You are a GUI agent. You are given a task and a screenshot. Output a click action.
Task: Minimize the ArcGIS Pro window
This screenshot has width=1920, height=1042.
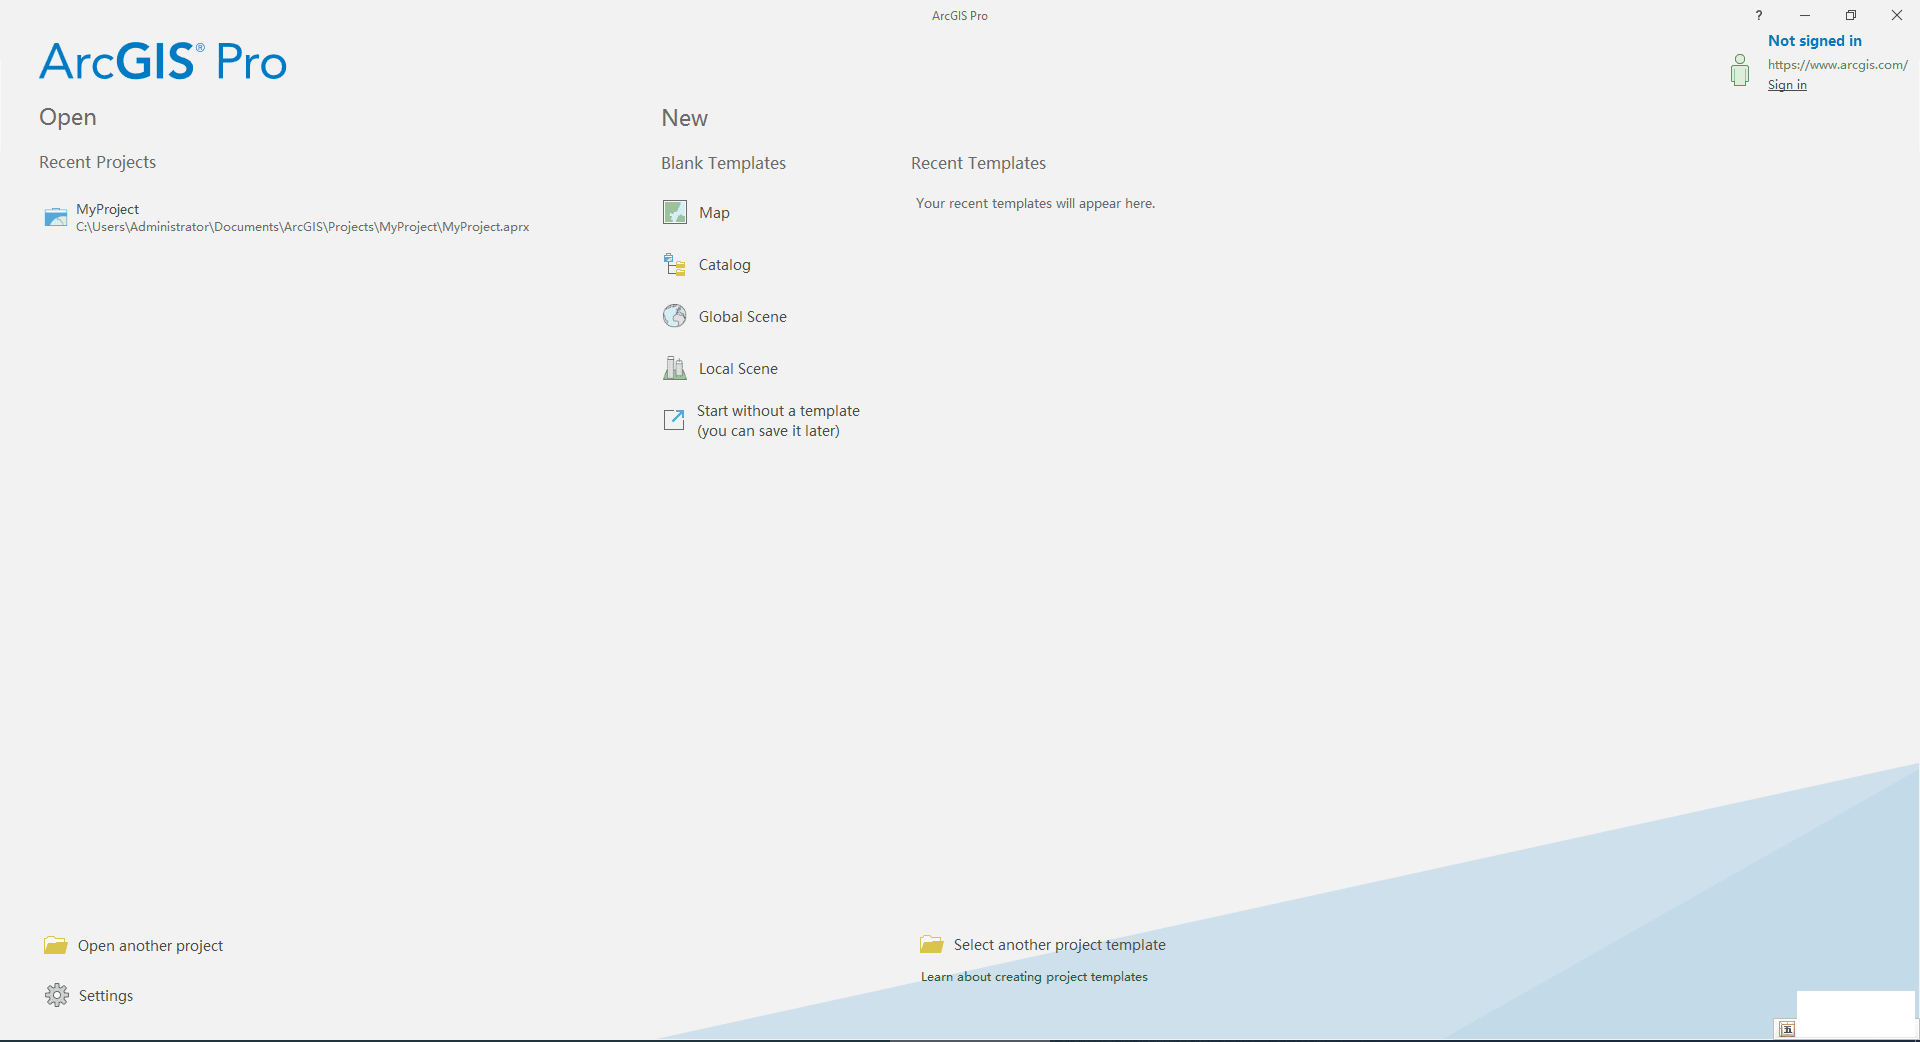click(x=1805, y=15)
